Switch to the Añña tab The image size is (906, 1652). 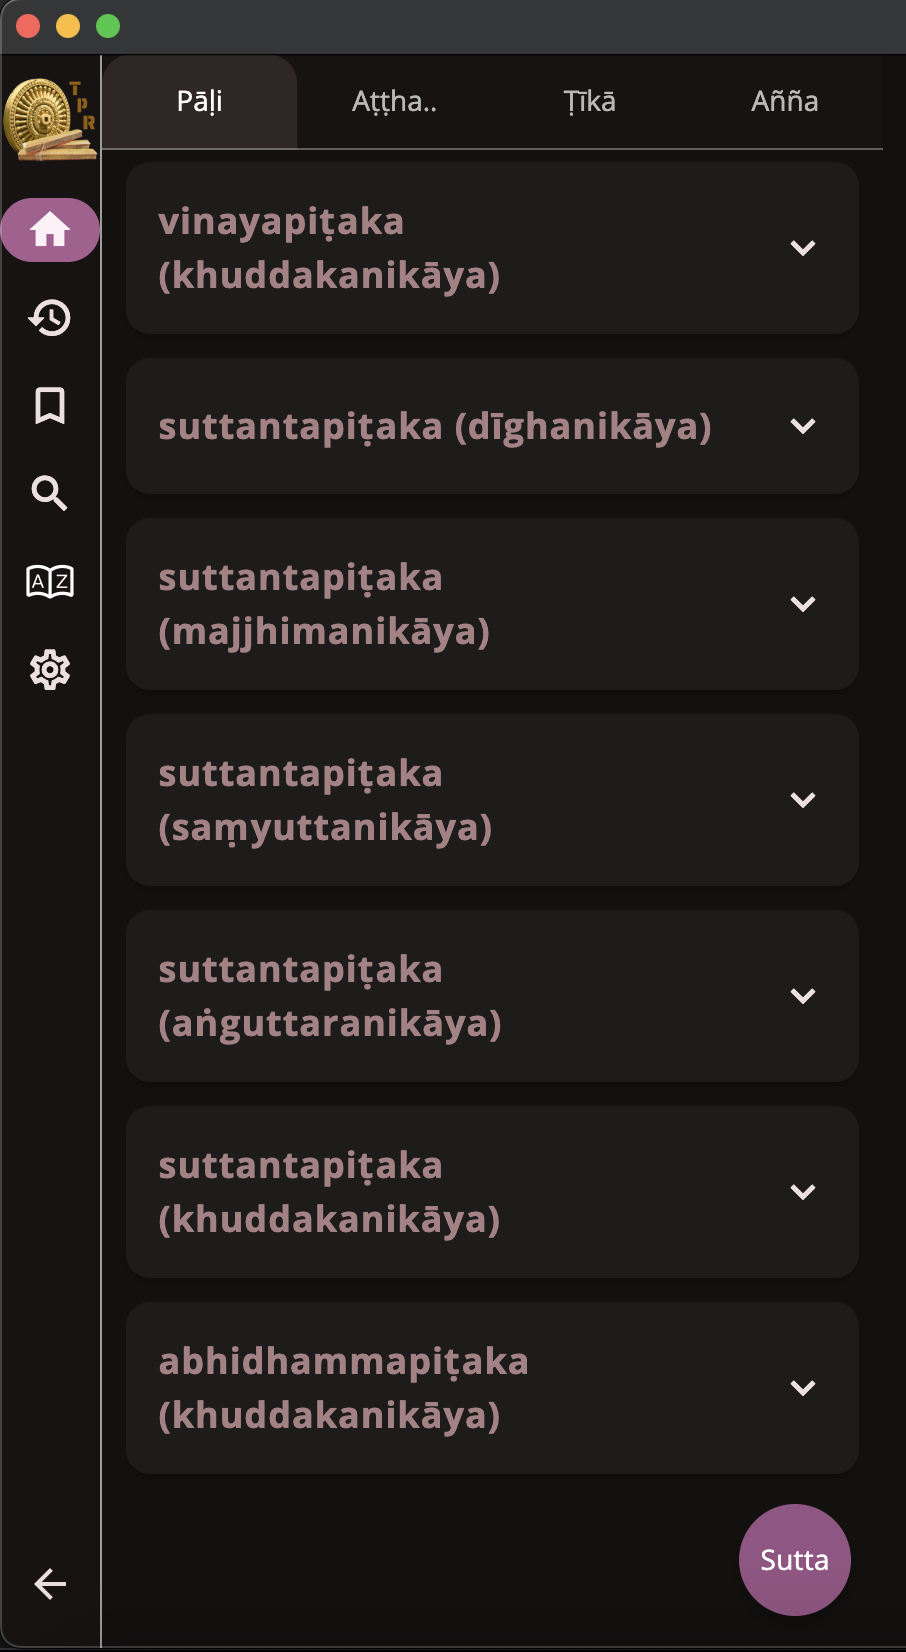[785, 102]
